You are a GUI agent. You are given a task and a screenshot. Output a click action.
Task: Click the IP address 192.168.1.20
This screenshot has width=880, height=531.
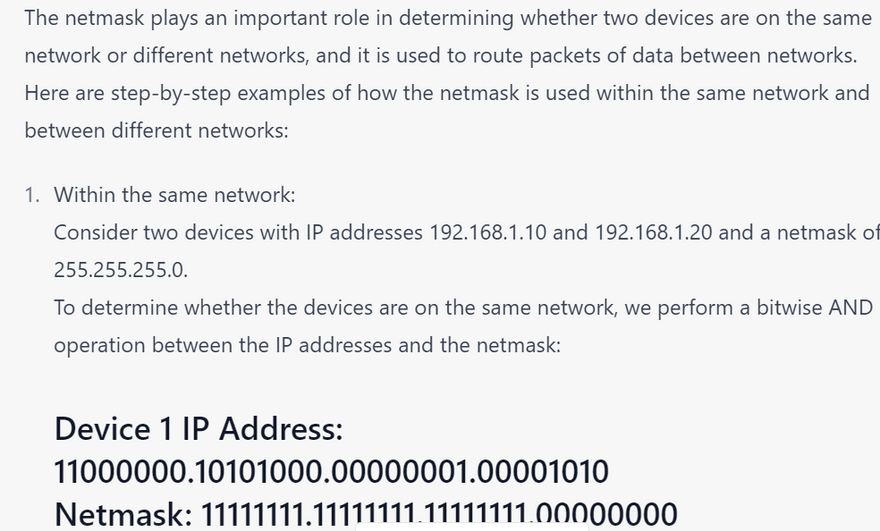653,233
